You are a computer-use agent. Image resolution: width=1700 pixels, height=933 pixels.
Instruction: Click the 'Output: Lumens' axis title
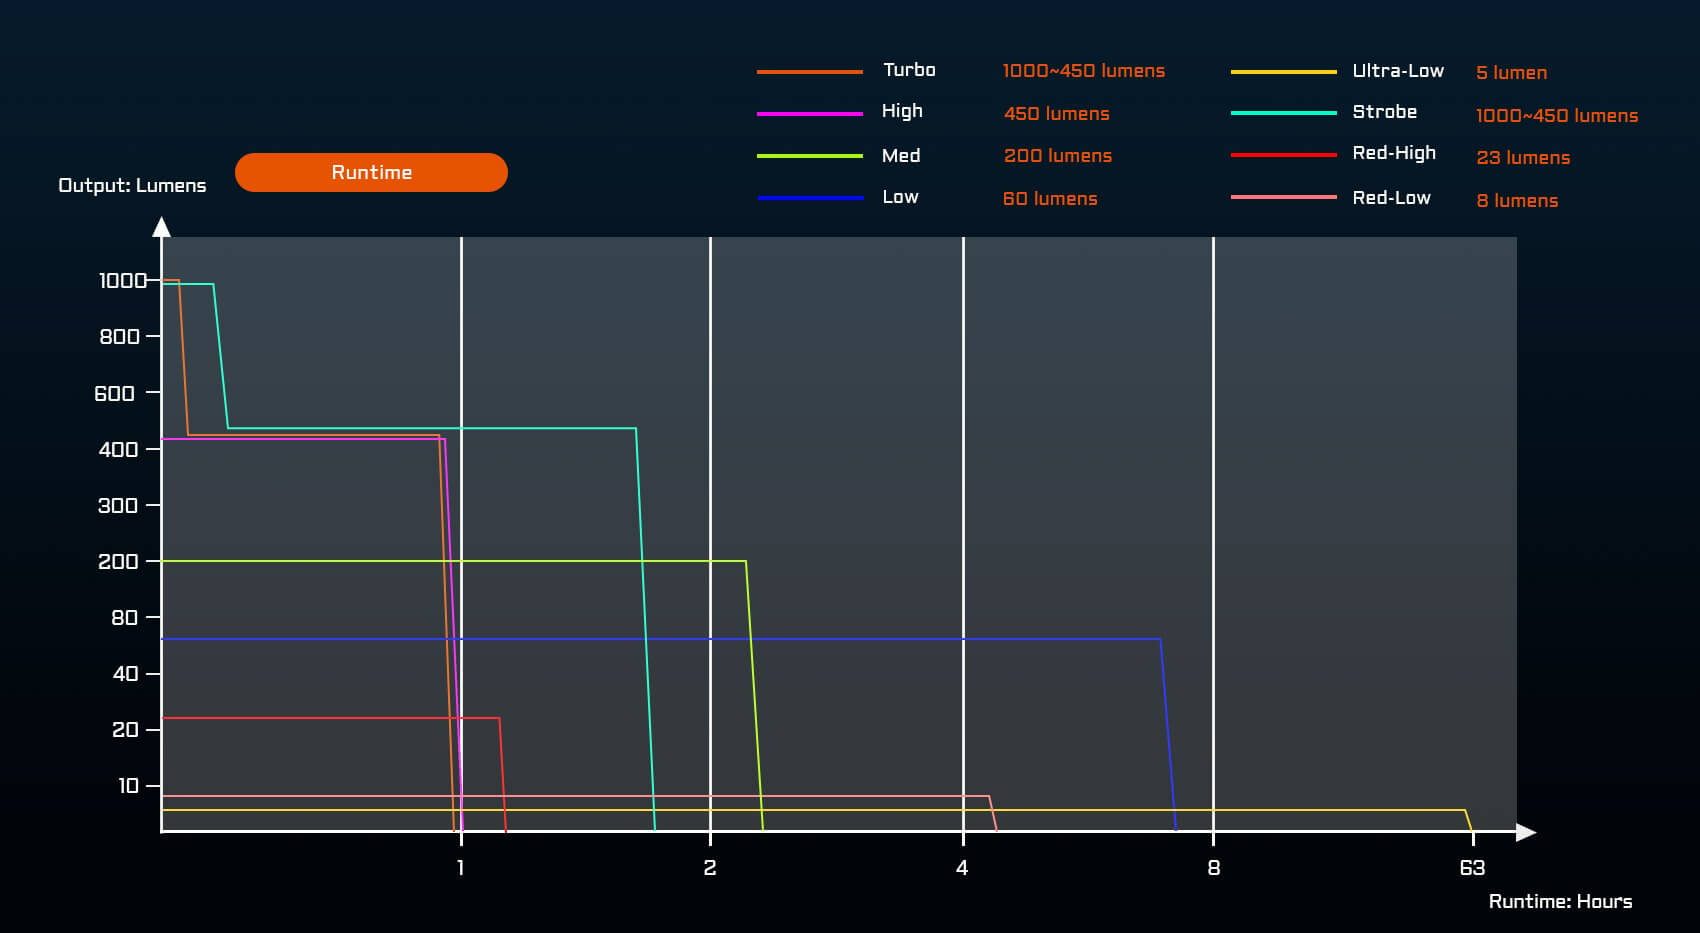click(x=132, y=186)
